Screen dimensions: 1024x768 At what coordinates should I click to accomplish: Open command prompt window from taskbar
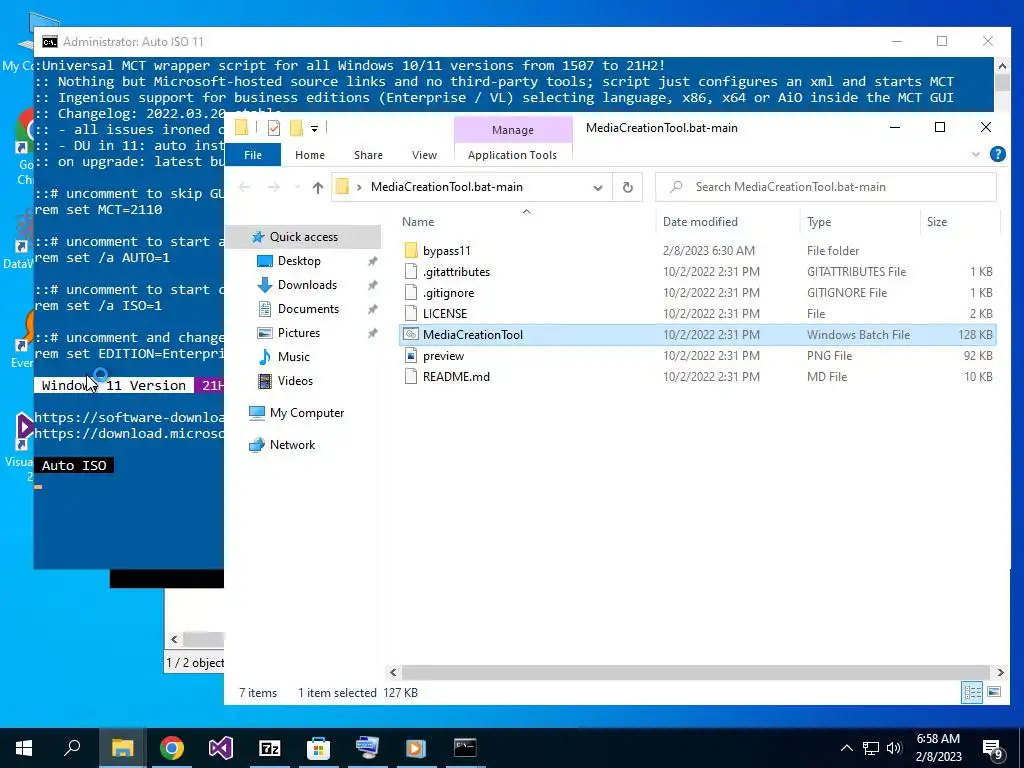click(465, 748)
